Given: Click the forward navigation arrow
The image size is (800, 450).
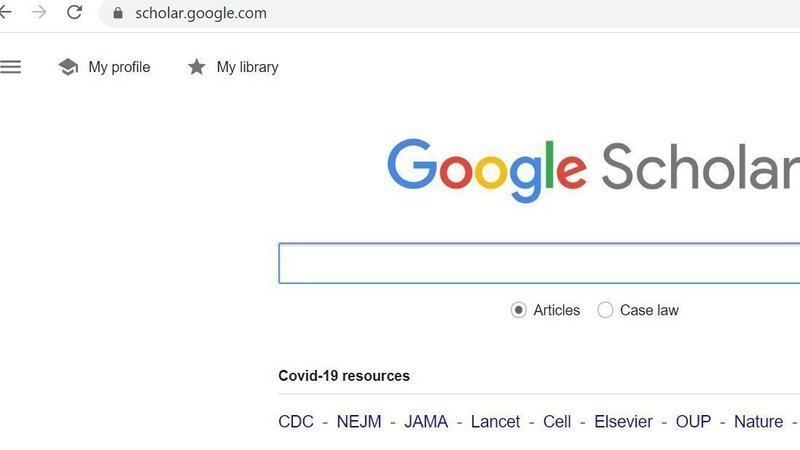Looking at the screenshot, I should (x=39, y=13).
